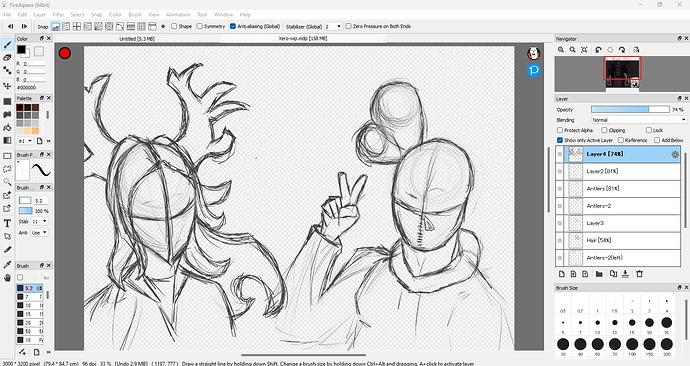Open the Blending mode dropdown

pos(639,120)
